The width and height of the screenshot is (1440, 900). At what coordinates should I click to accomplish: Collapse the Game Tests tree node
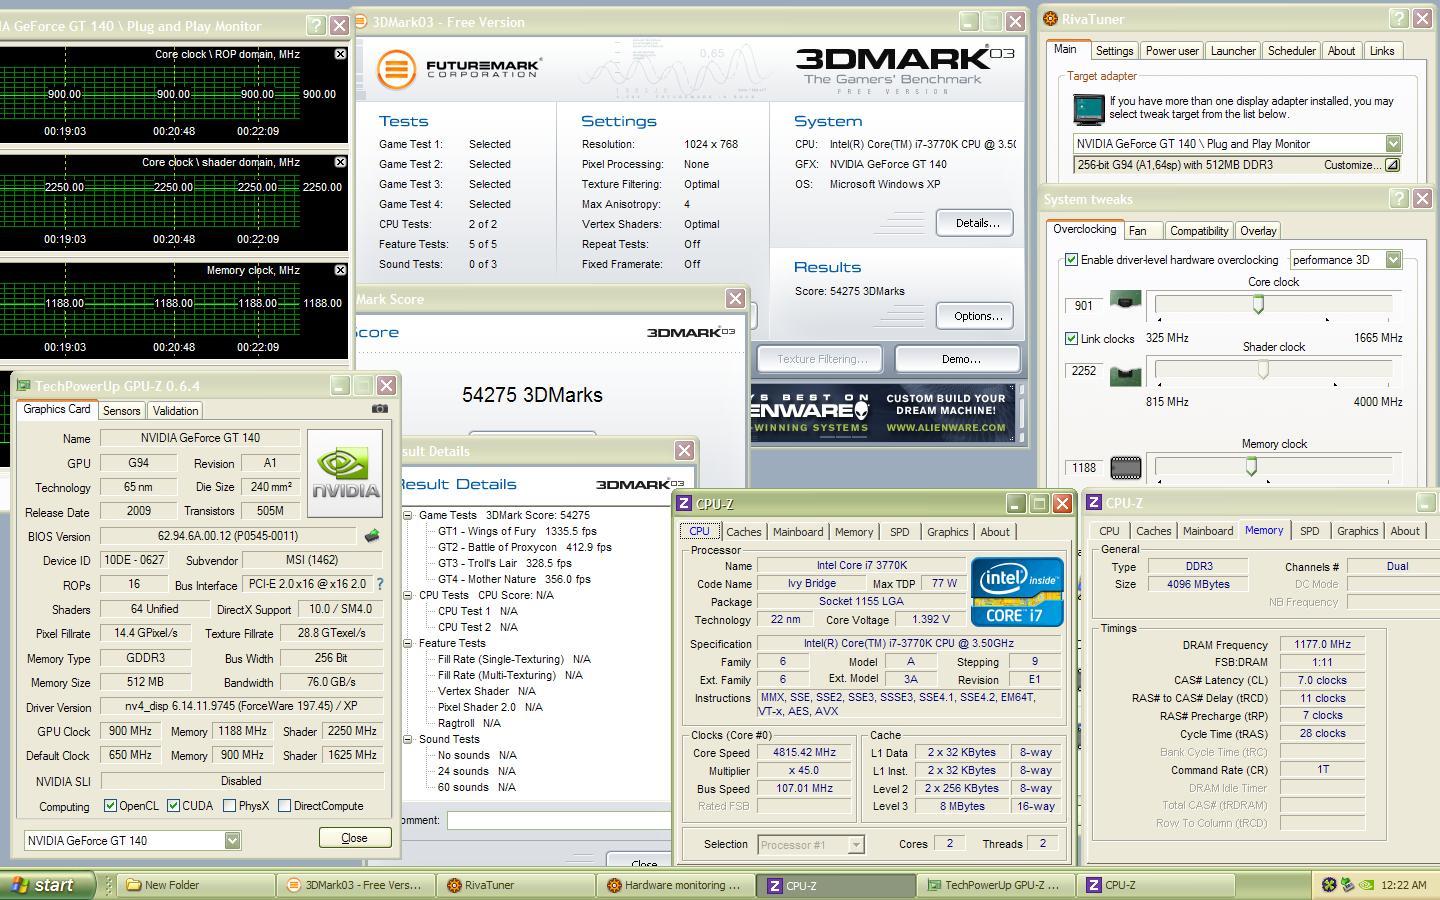tap(408, 515)
